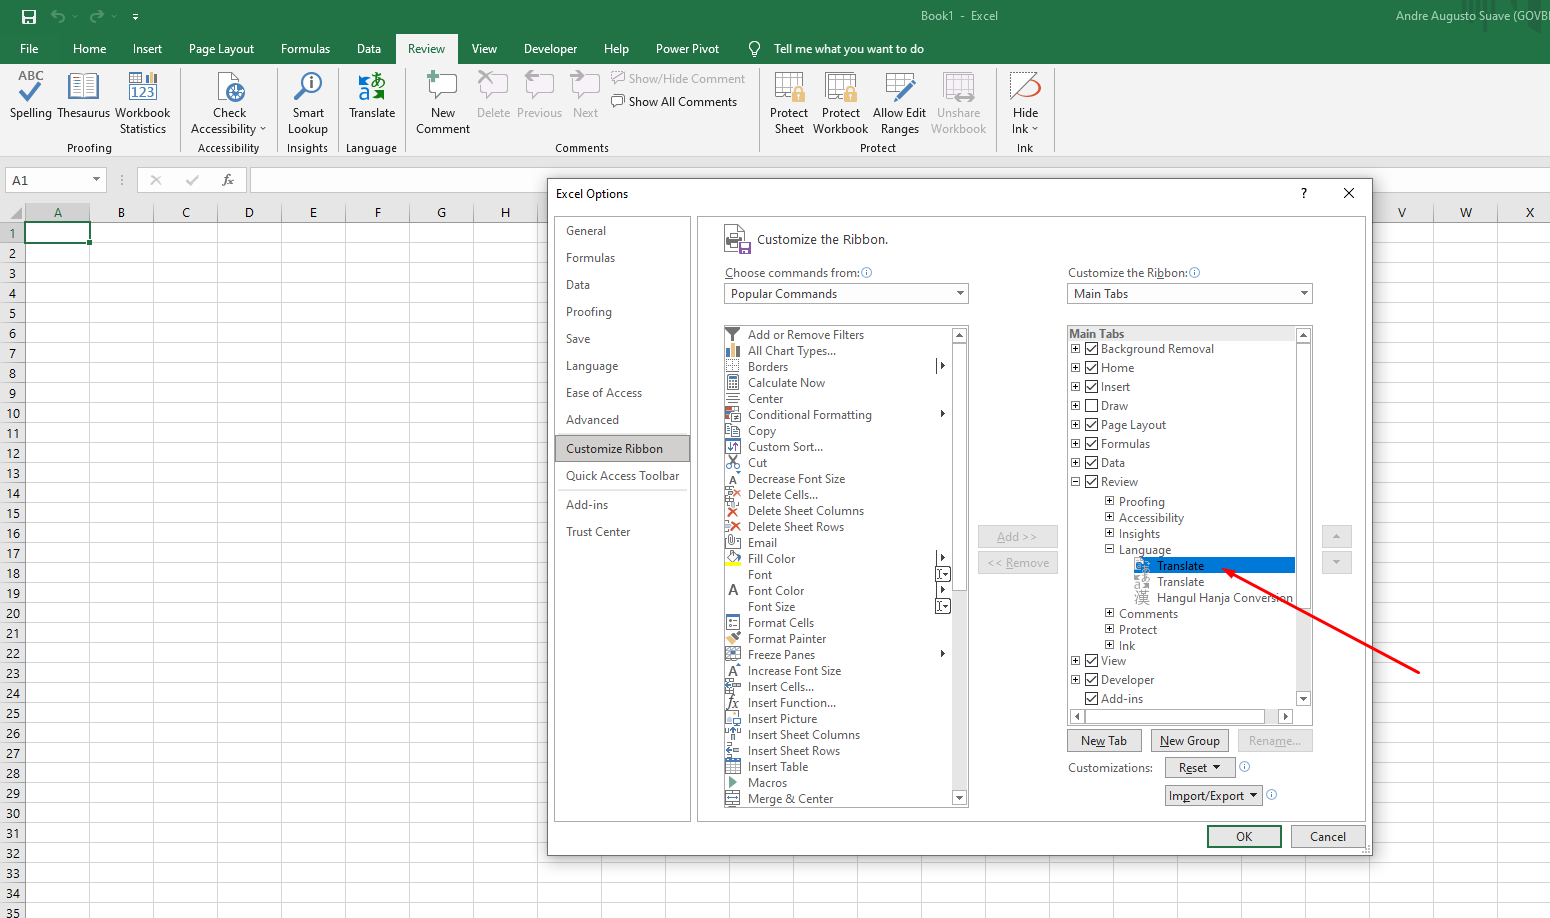Switch to the View ribbon tab
Viewport: 1550px width, 918px height.
point(484,48)
